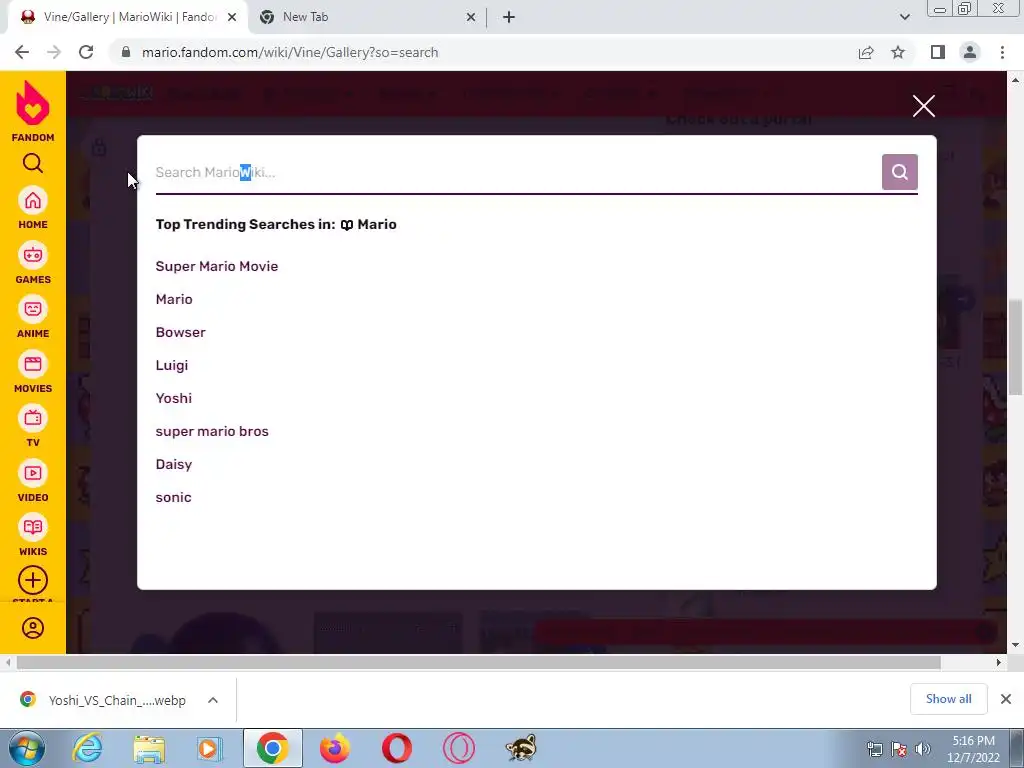Expand the tab search chevron
Viewport: 1024px width, 768px height.
[x=904, y=17]
